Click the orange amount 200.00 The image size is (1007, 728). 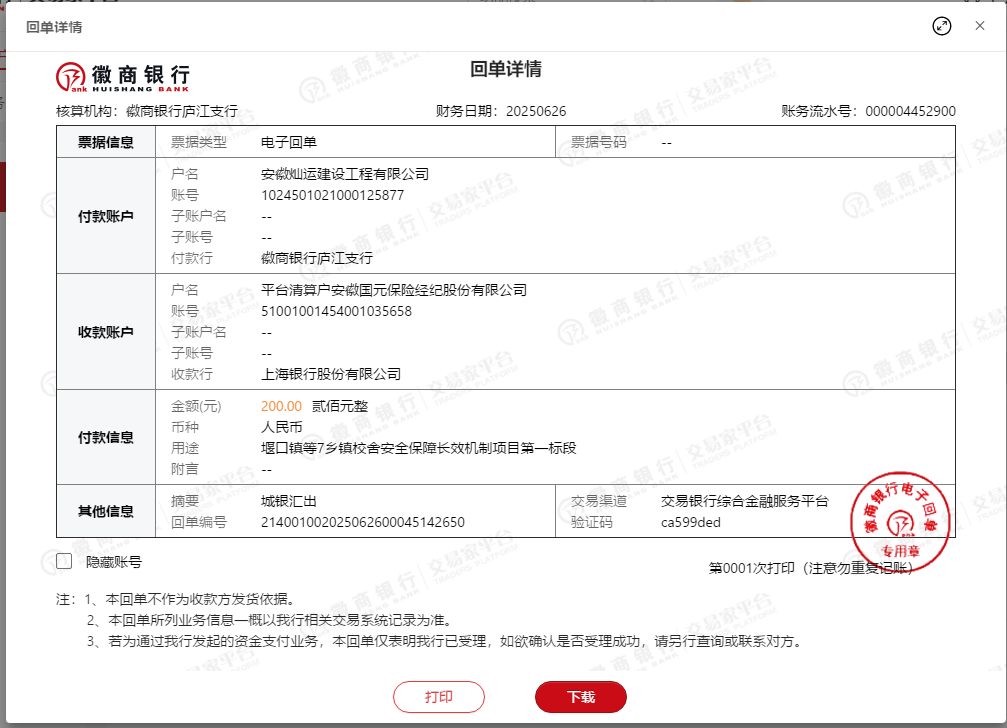coord(281,406)
